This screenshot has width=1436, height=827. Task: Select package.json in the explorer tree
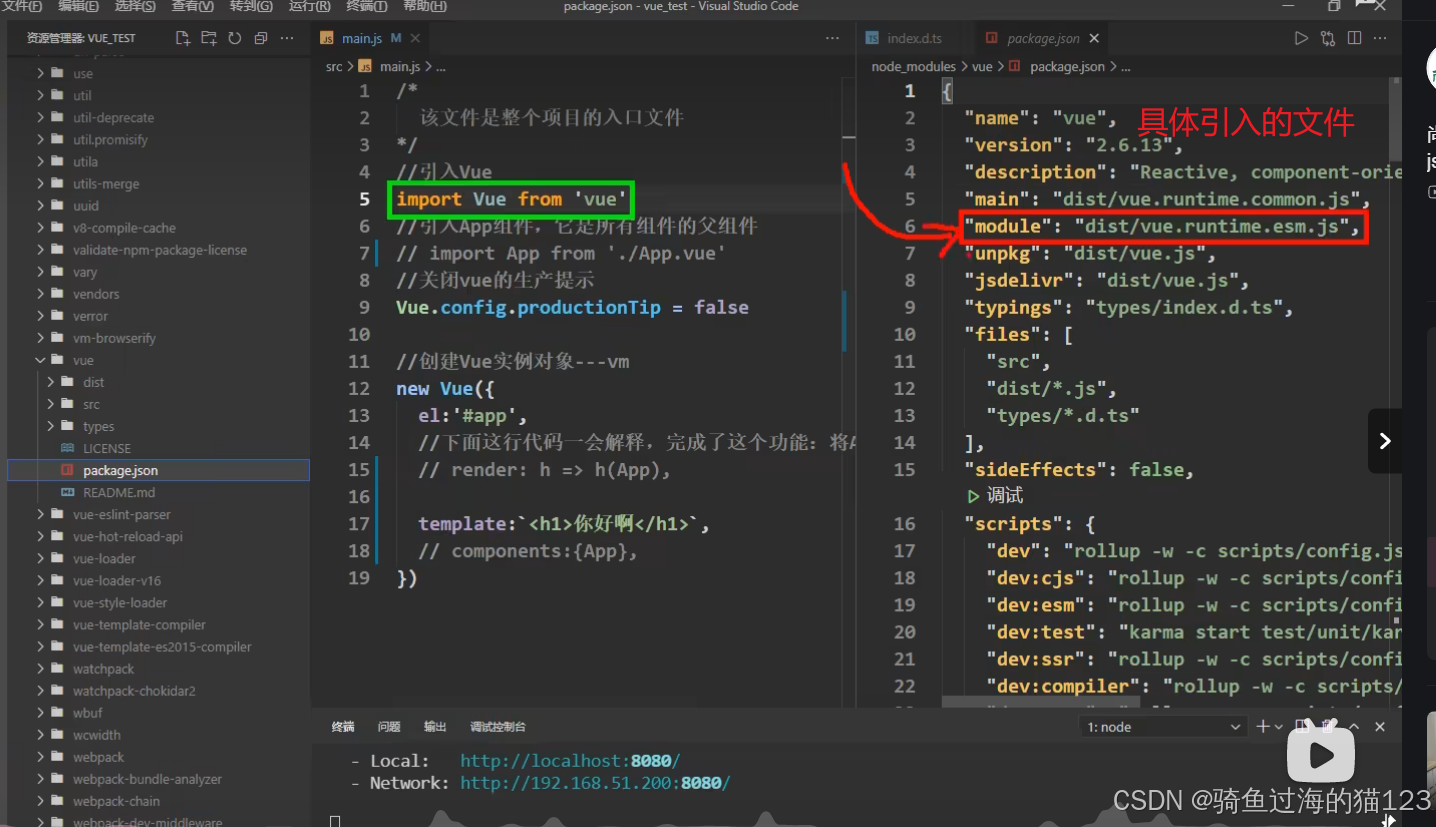click(x=159, y=470)
